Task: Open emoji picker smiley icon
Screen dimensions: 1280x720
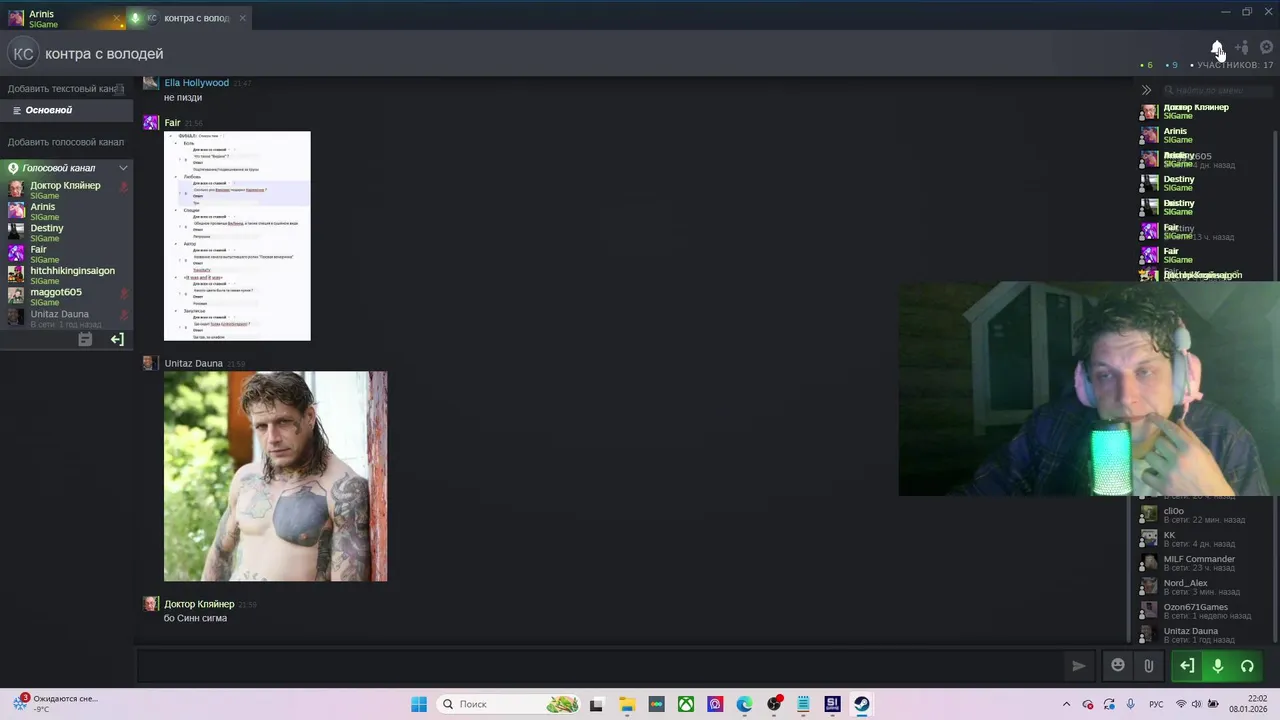Action: pos(1118,665)
